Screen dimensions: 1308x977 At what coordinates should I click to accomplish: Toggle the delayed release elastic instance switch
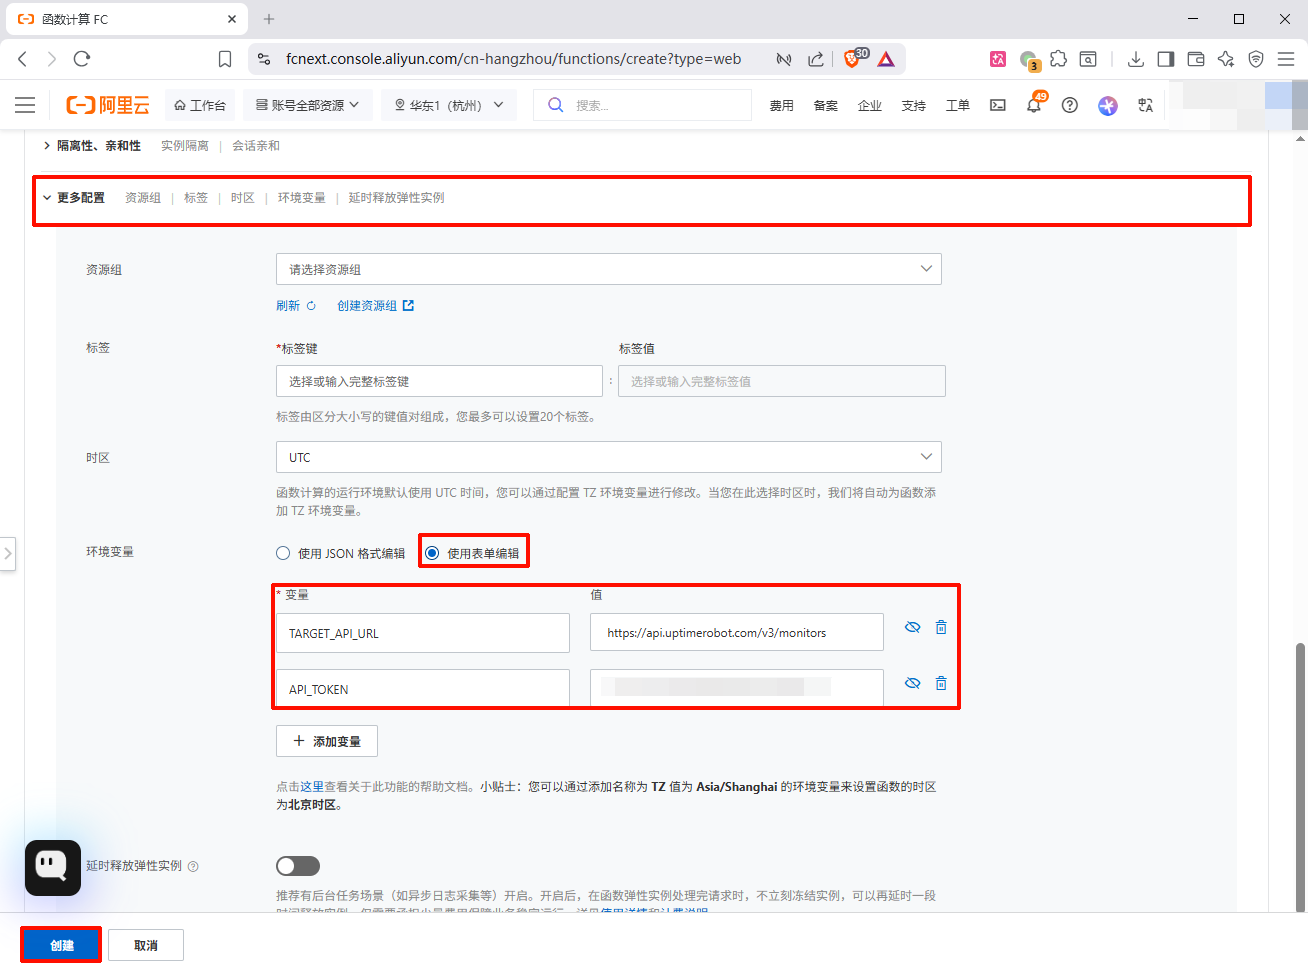[298, 866]
